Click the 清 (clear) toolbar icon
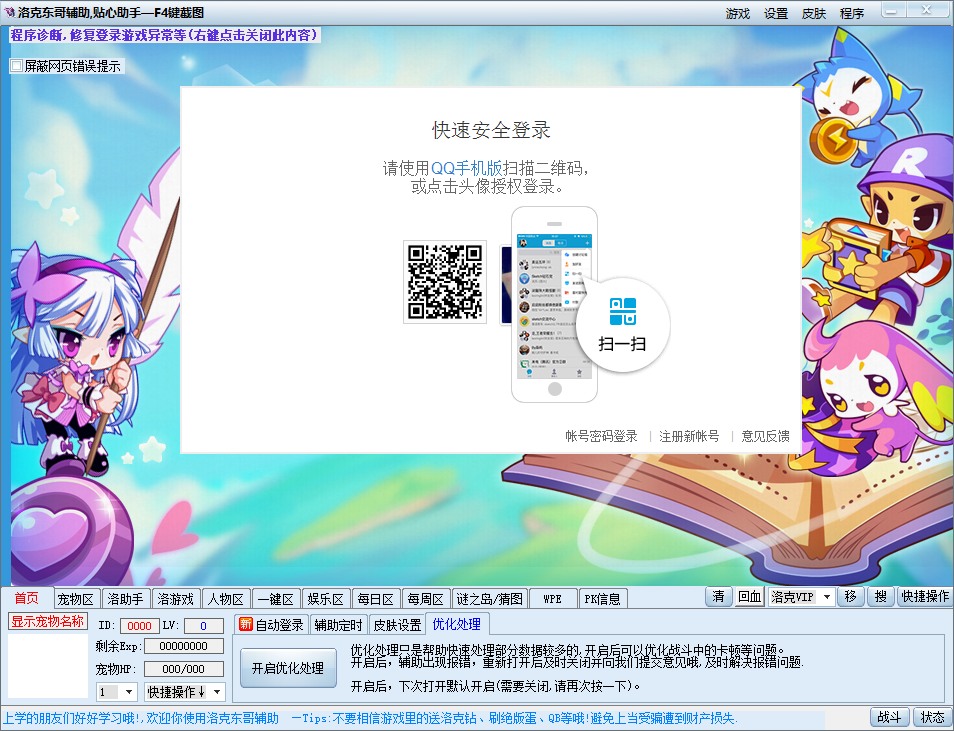 (717, 597)
